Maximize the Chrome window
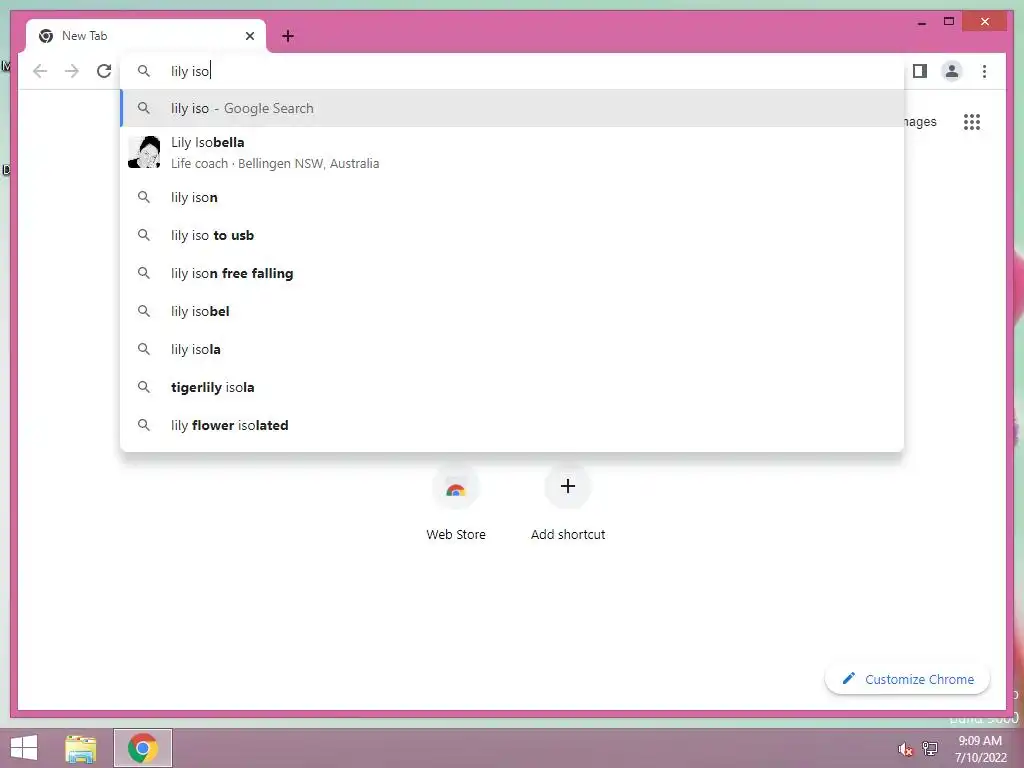Screen dimensions: 1024x768 click(x=949, y=22)
